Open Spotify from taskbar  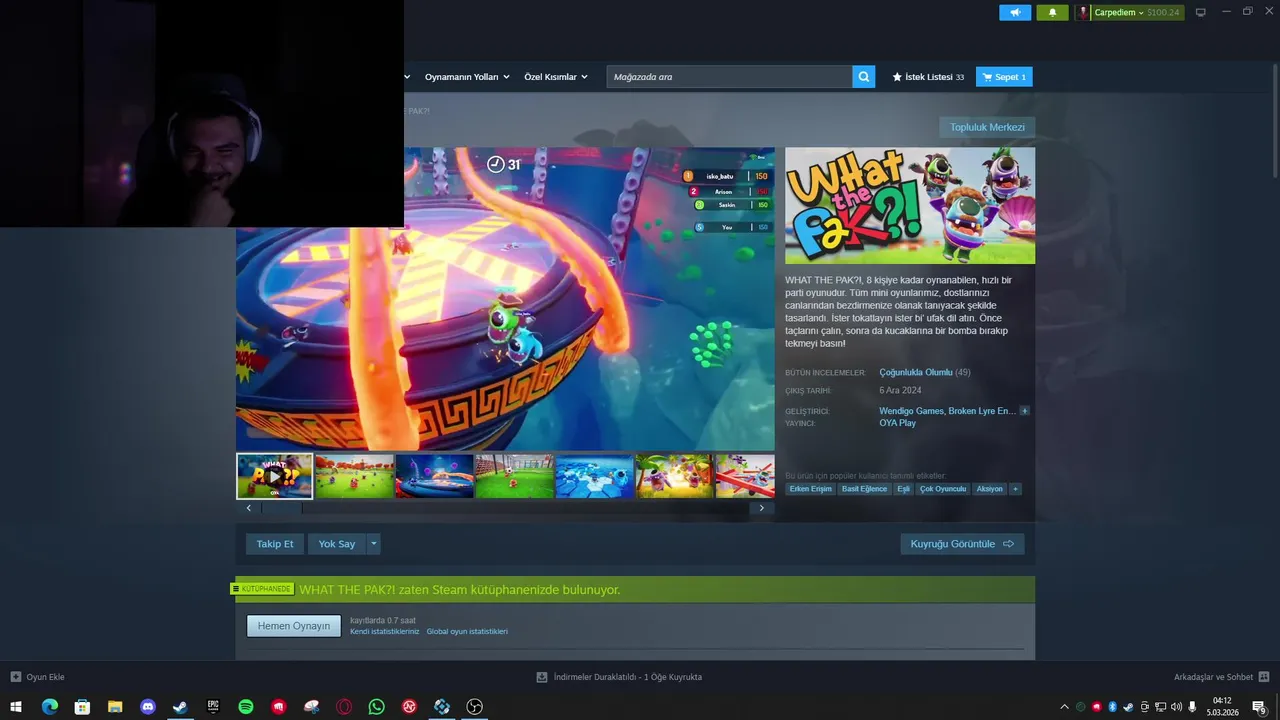click(x=246, y=707)
